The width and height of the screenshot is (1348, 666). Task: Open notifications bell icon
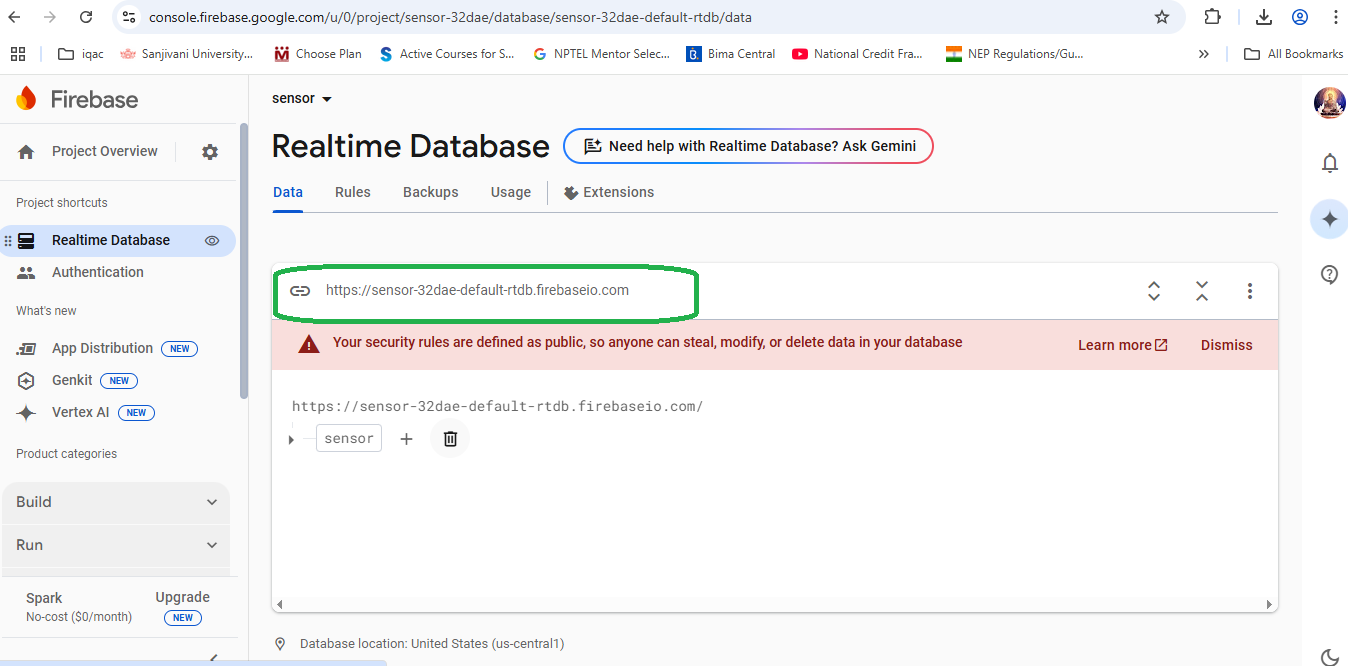coord(1330,163)
